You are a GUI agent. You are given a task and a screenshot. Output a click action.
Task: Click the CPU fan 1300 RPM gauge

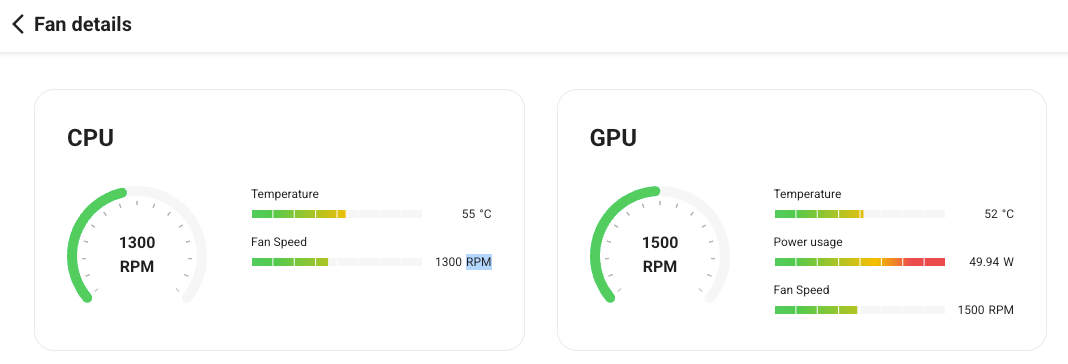tap(136, 244)
